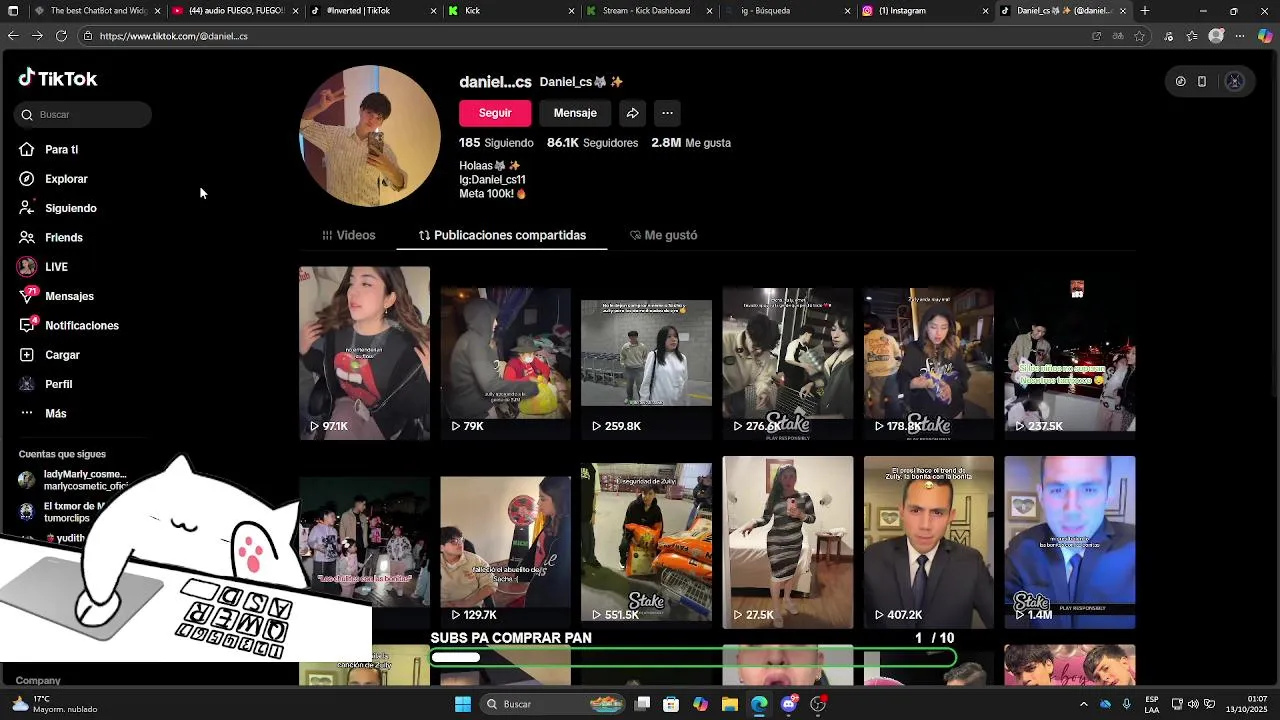
Task: Click the browser forward arrow
Action: coord(37,36)
